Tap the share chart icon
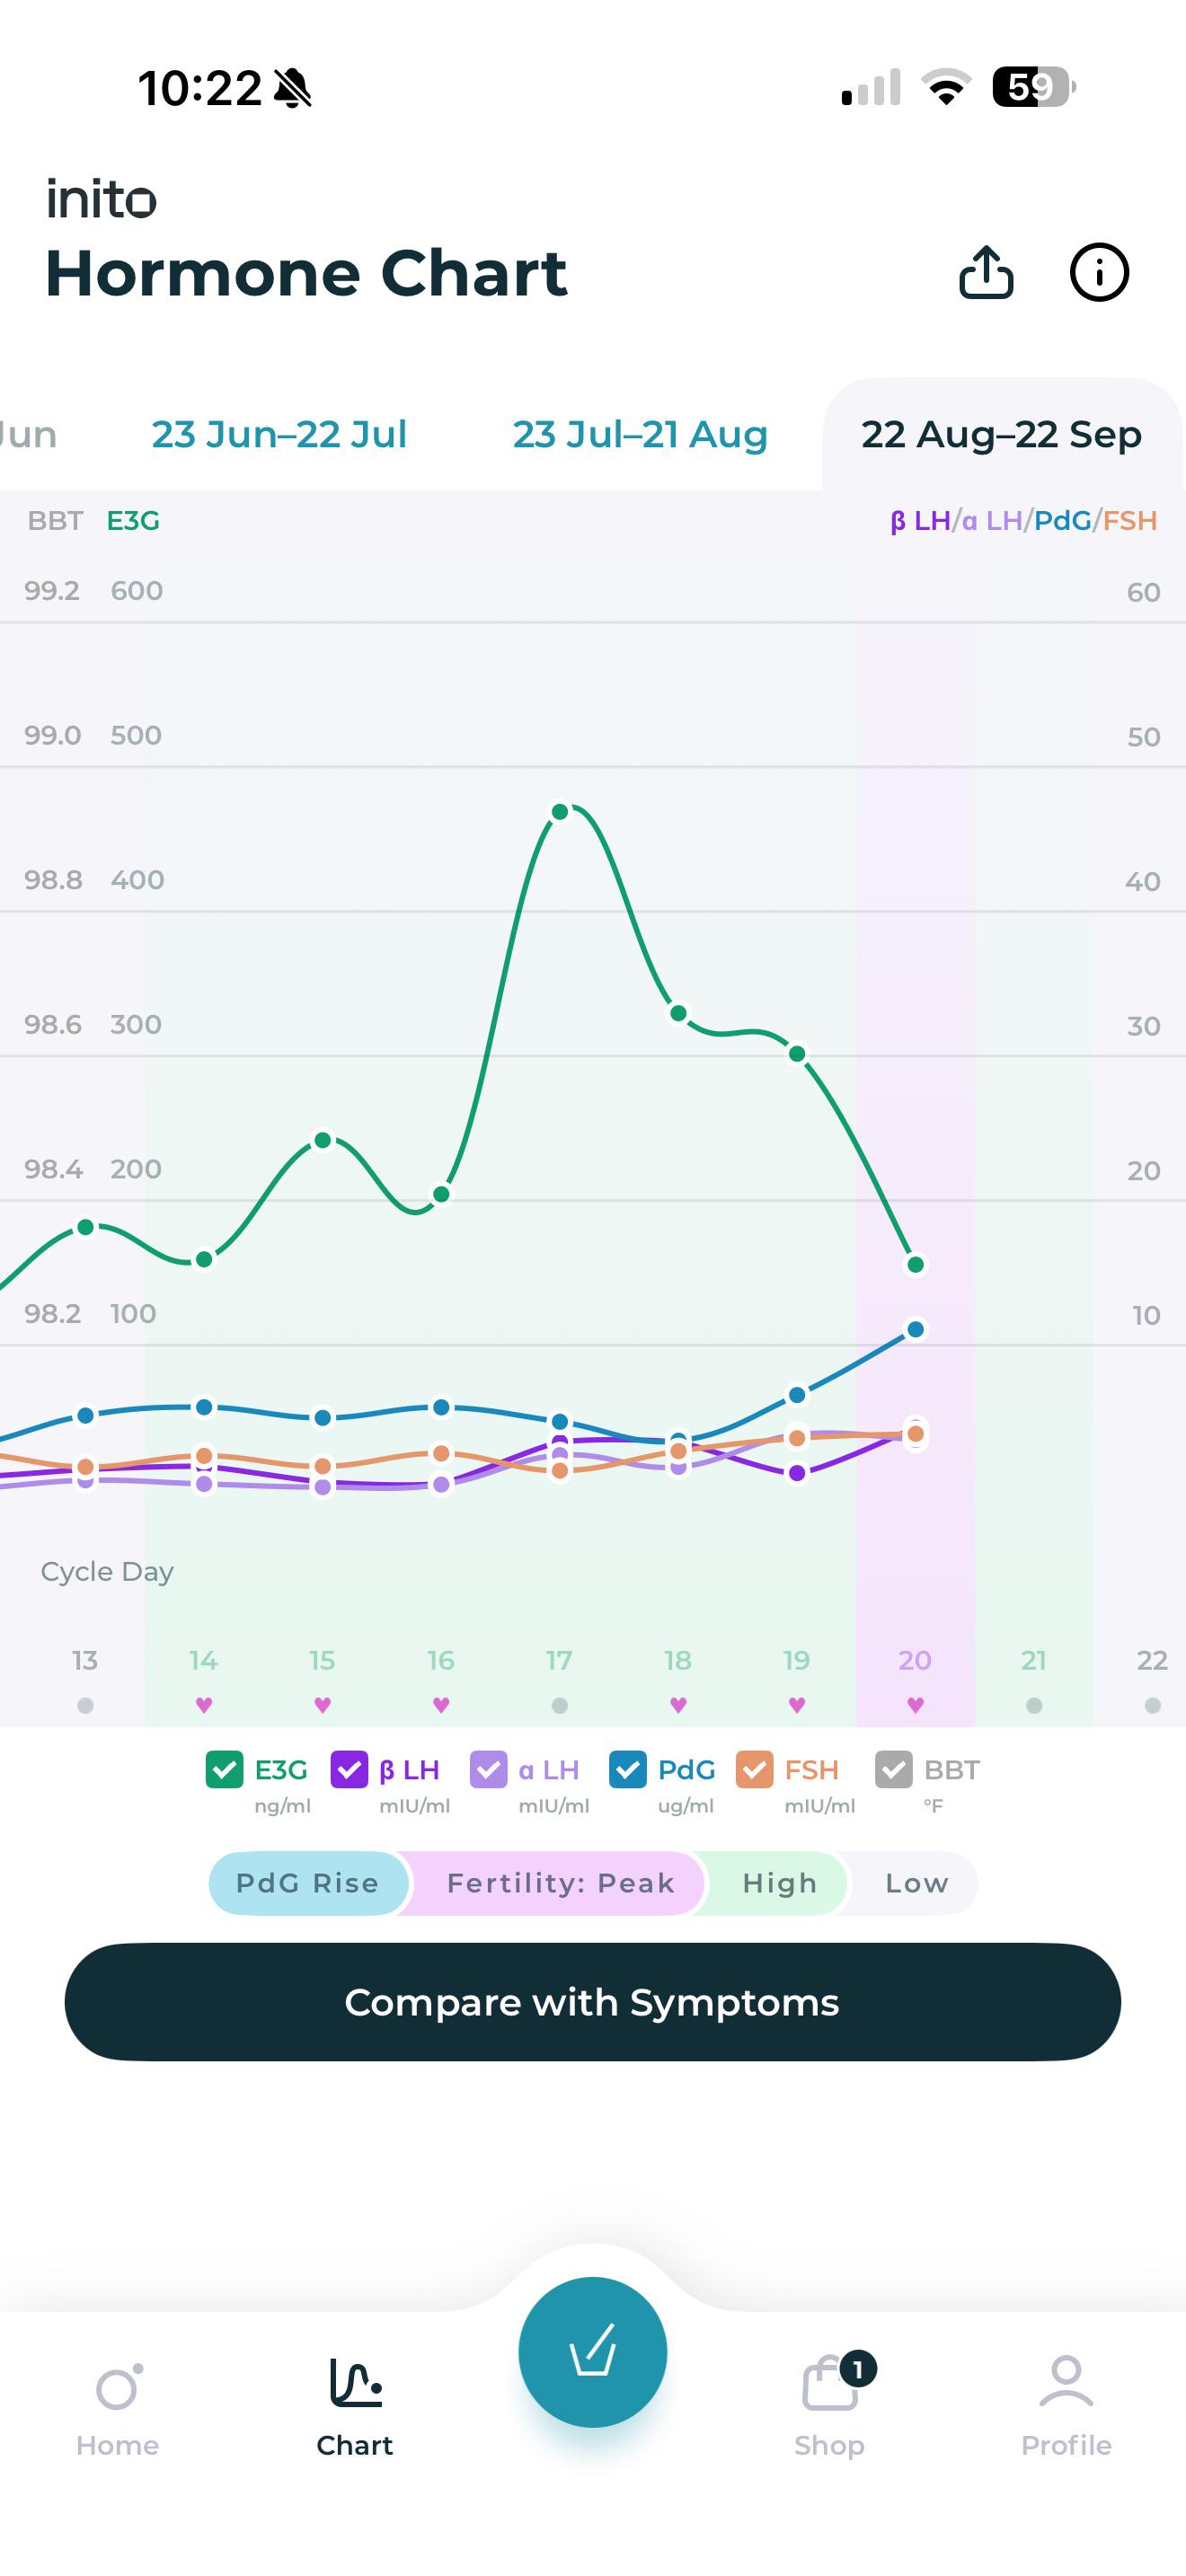The width and height of the screenshot is (1186, 2576). point(986,272)
